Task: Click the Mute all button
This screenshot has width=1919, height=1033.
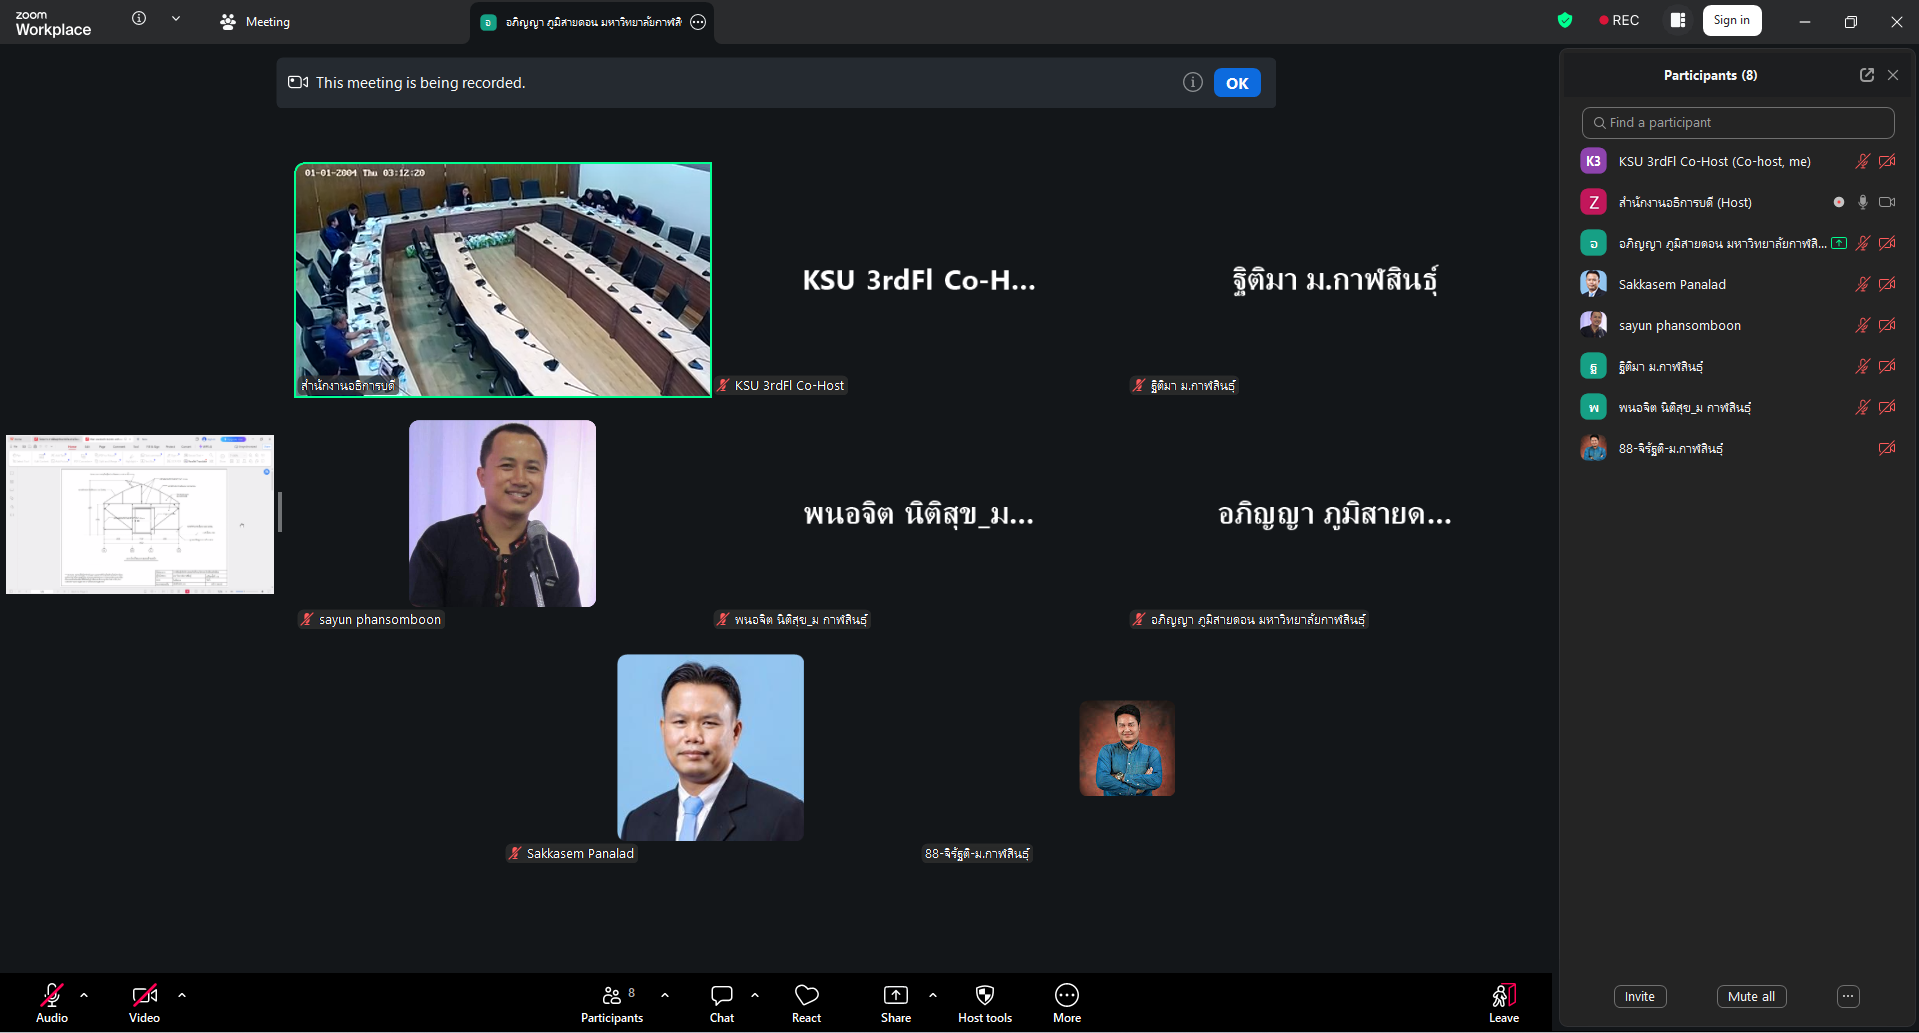Action: tap(1751, 996)
